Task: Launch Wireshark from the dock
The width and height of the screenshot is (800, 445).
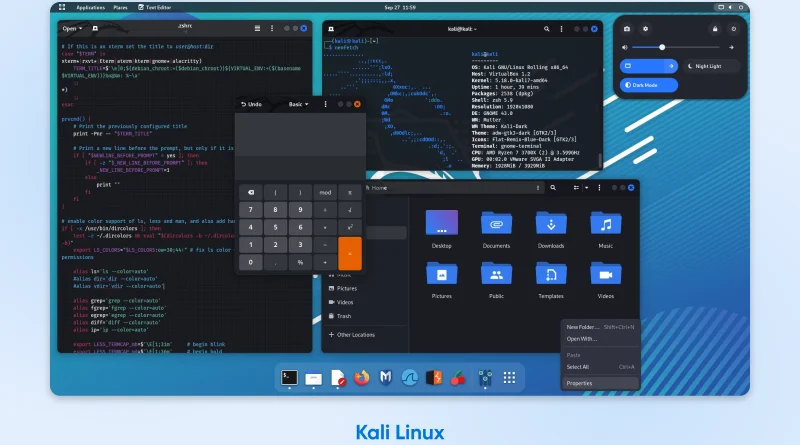Action: click(x=410, y=378)
